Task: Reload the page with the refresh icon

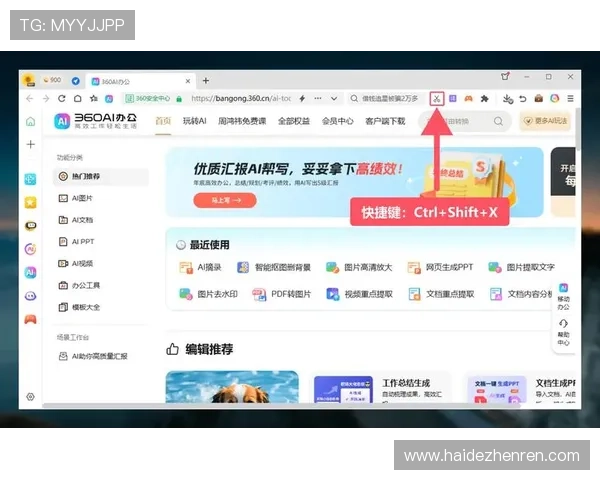Action: (x=62, y=99)
